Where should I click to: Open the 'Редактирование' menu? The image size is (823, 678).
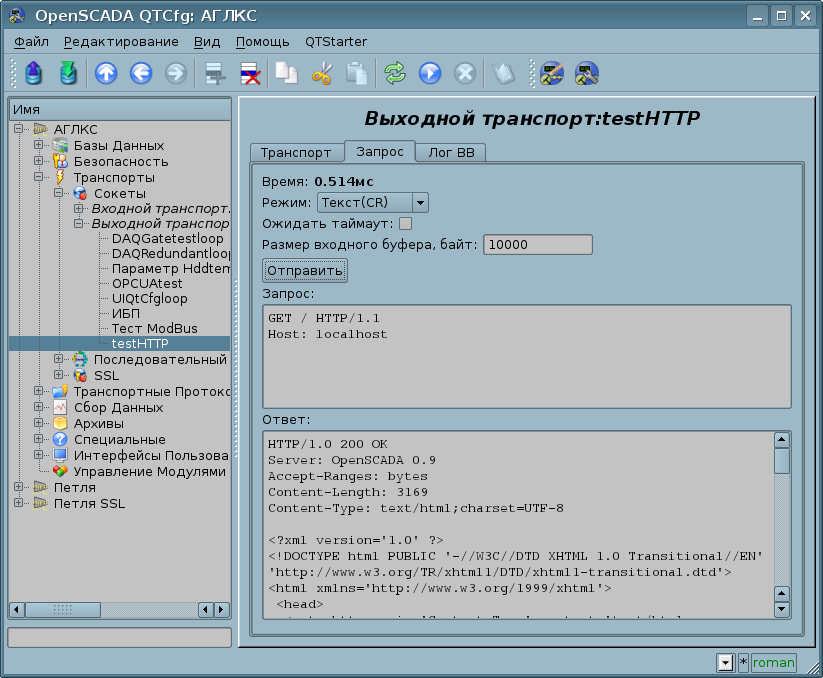pos(121,41)
